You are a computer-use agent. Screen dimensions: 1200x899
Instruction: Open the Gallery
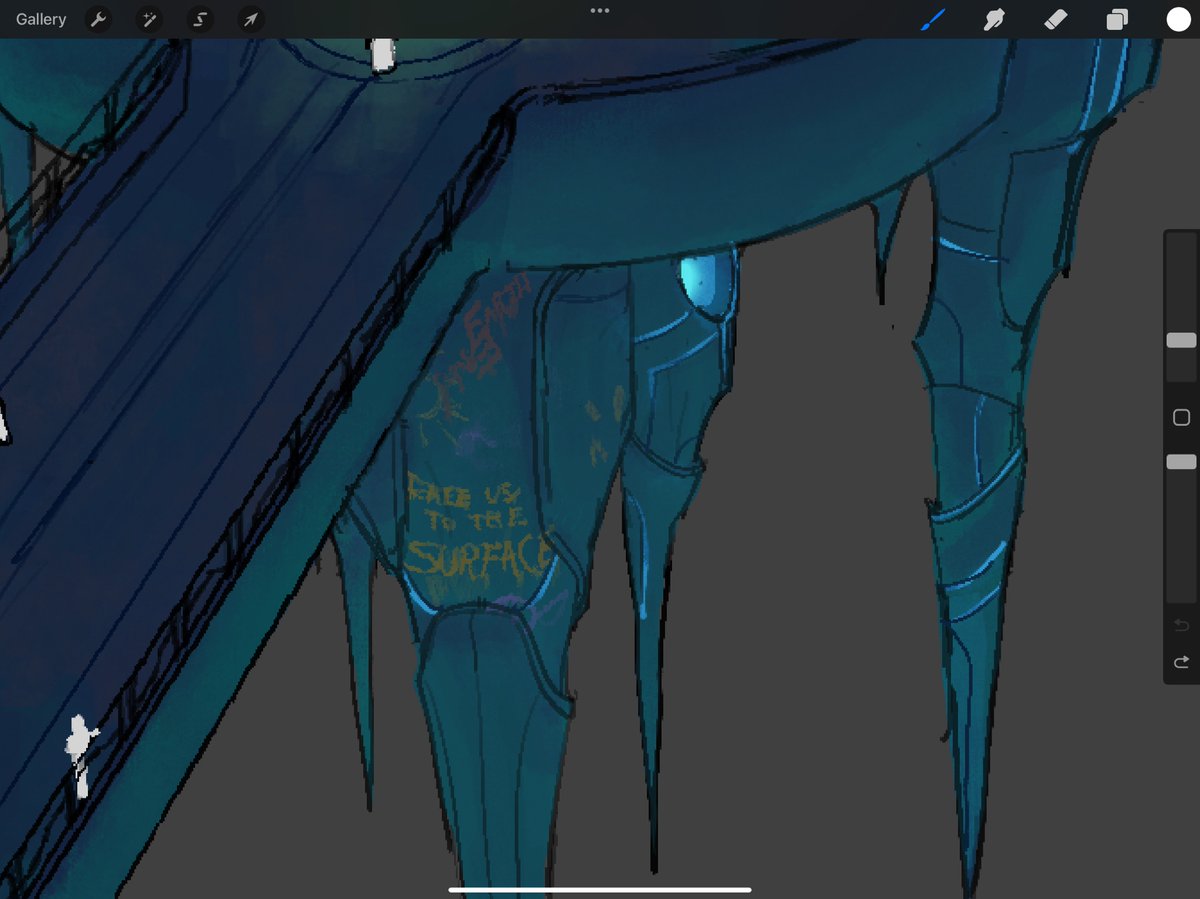[x=41, y=19]
